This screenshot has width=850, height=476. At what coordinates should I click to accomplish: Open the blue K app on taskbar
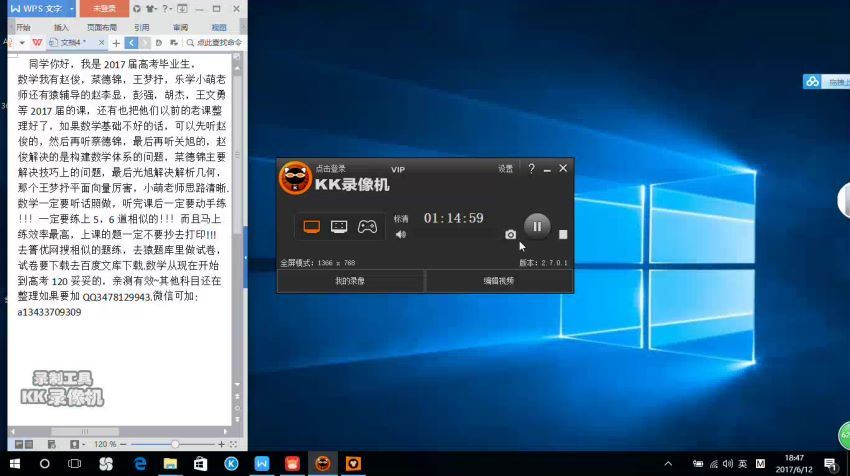[x=231, y=464]
